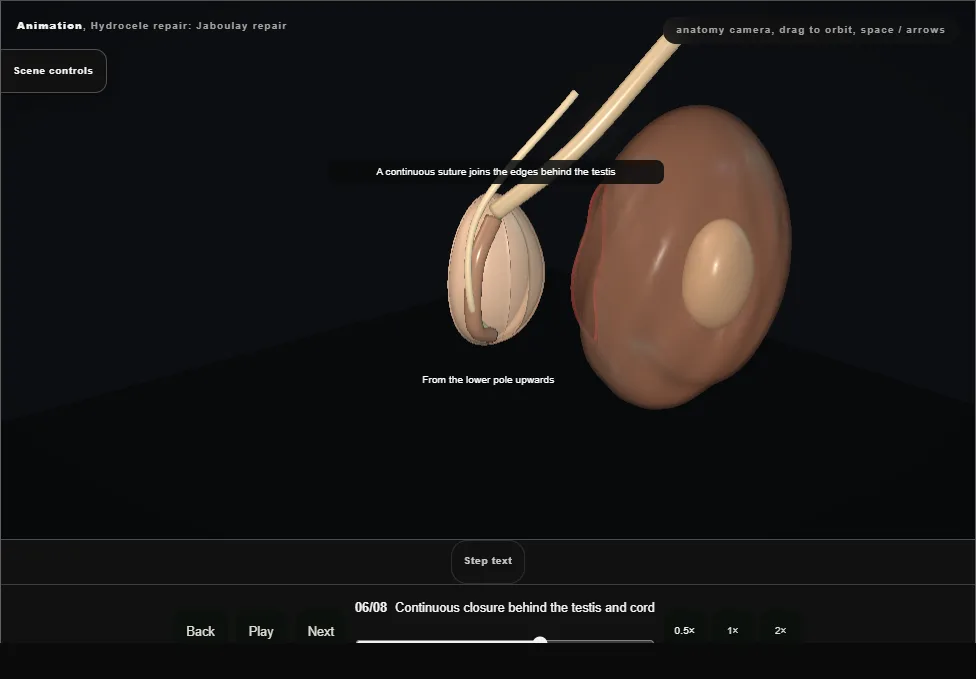Set playback speed to 2×
976x679 pixels.
click(781, 630)
